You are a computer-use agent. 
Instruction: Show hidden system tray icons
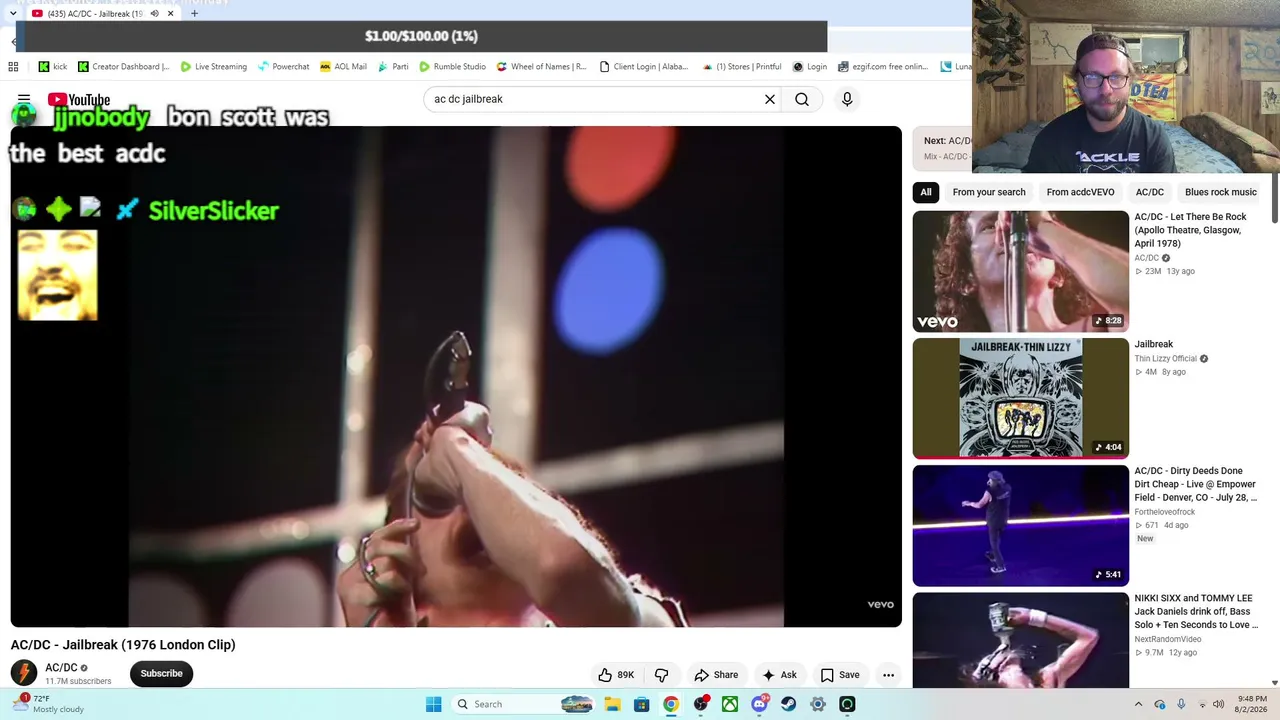(x=1138, y=704)
